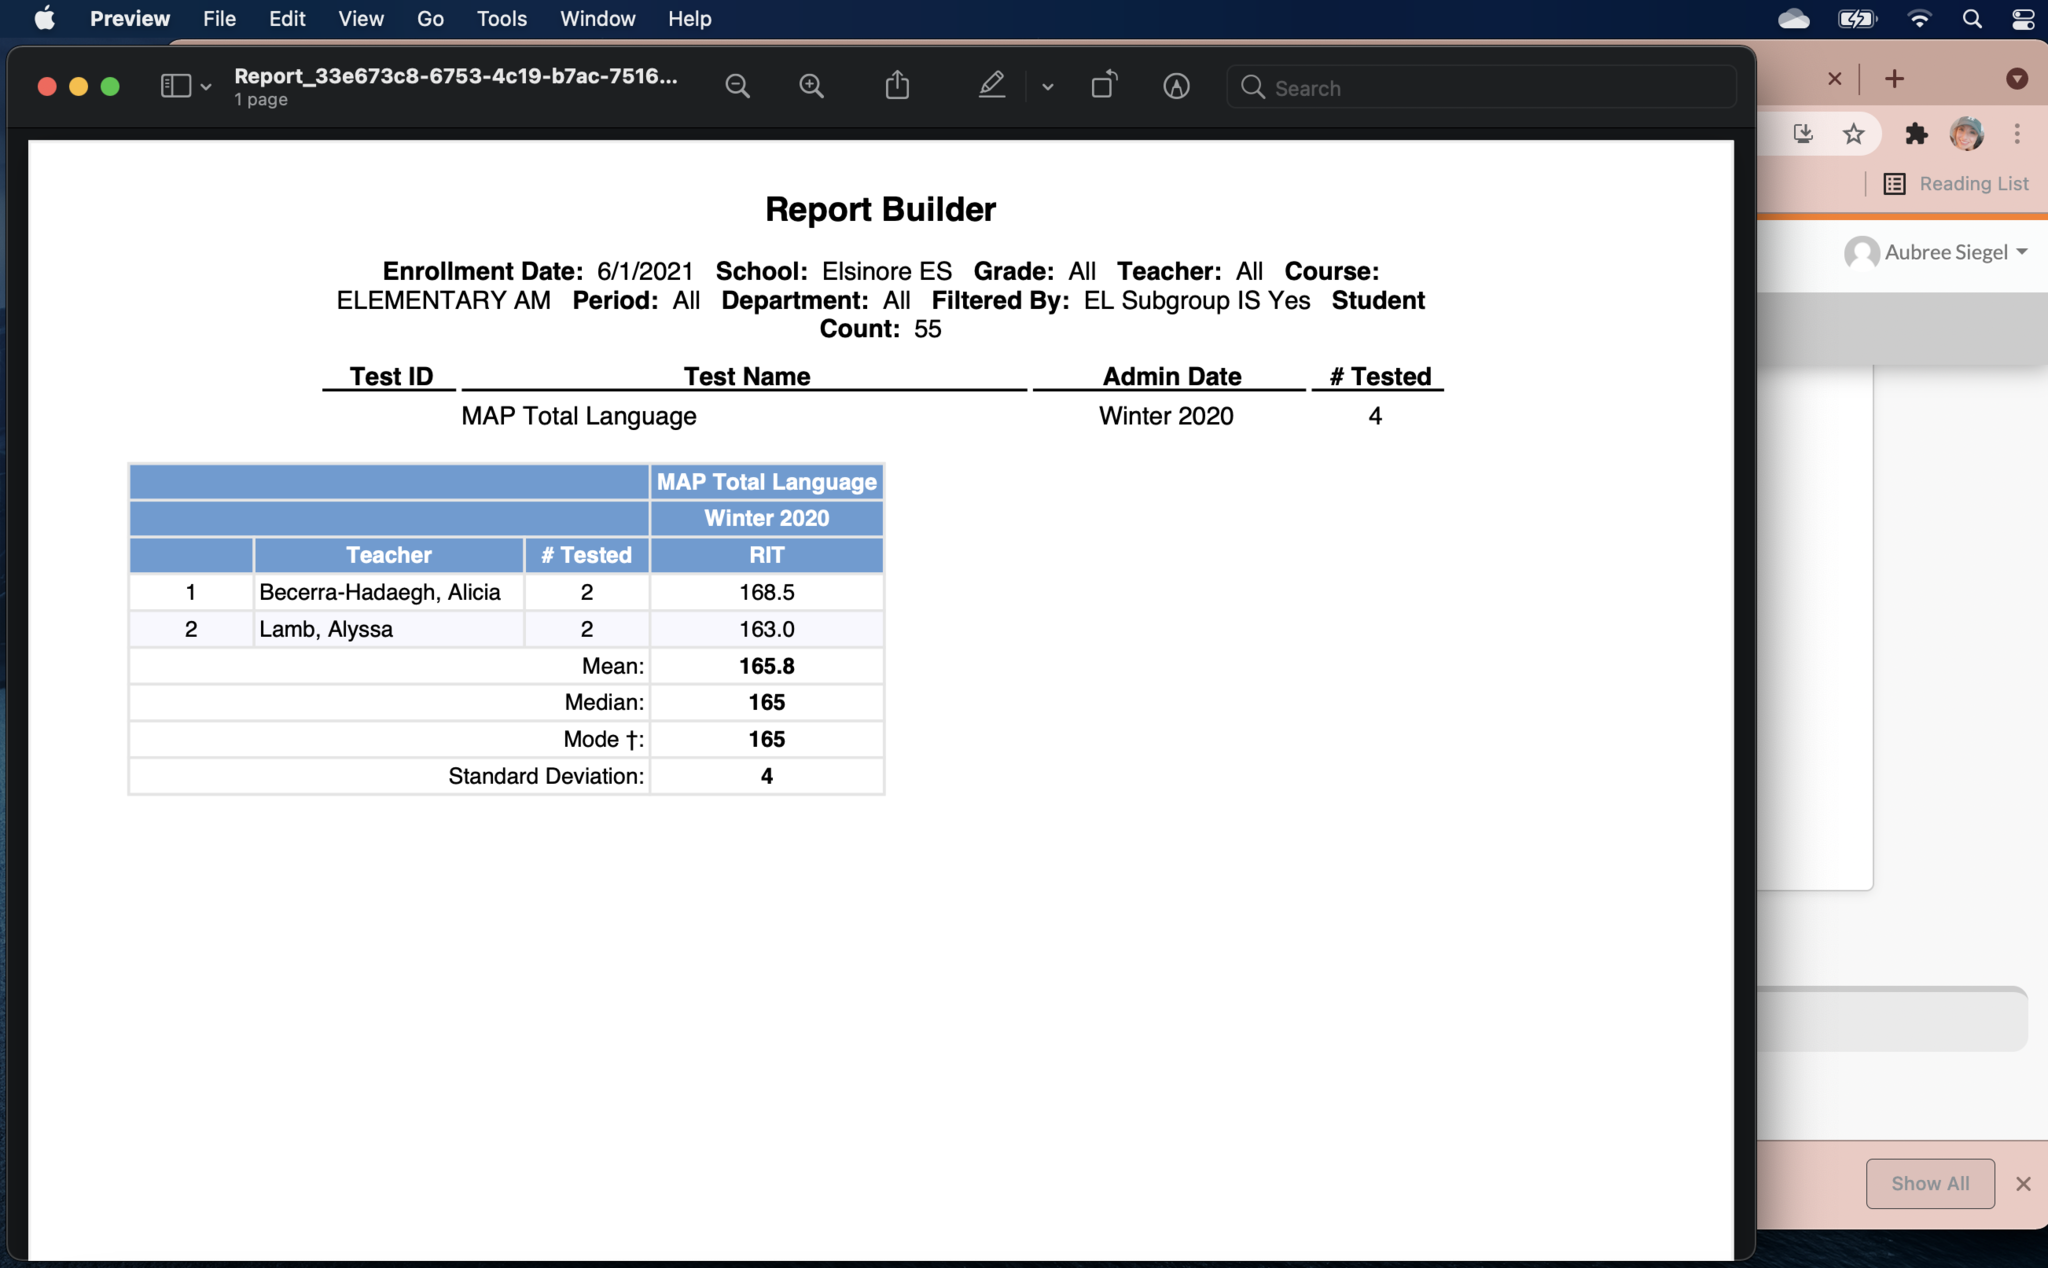Open the Tools menu

pyautogui.click(x=501, y=19)
